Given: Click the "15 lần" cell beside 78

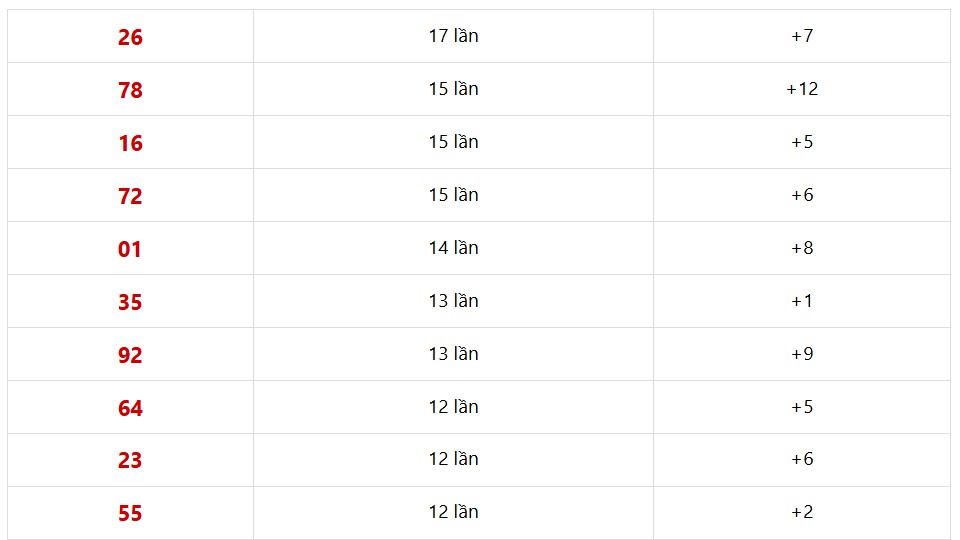Looking at the screenshot, I should (453, 89).
